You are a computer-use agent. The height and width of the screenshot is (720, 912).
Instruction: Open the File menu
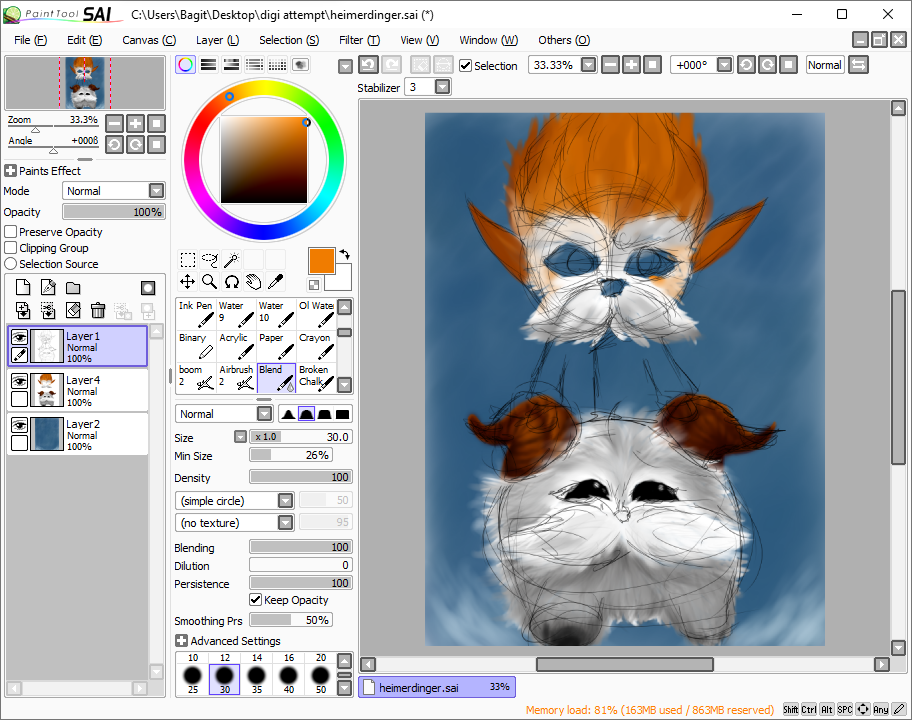point(30,40)
